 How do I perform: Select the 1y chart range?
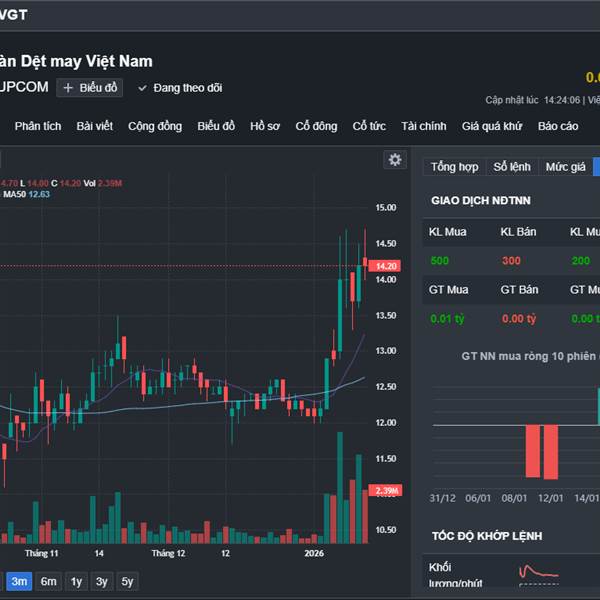pos(77,582)
